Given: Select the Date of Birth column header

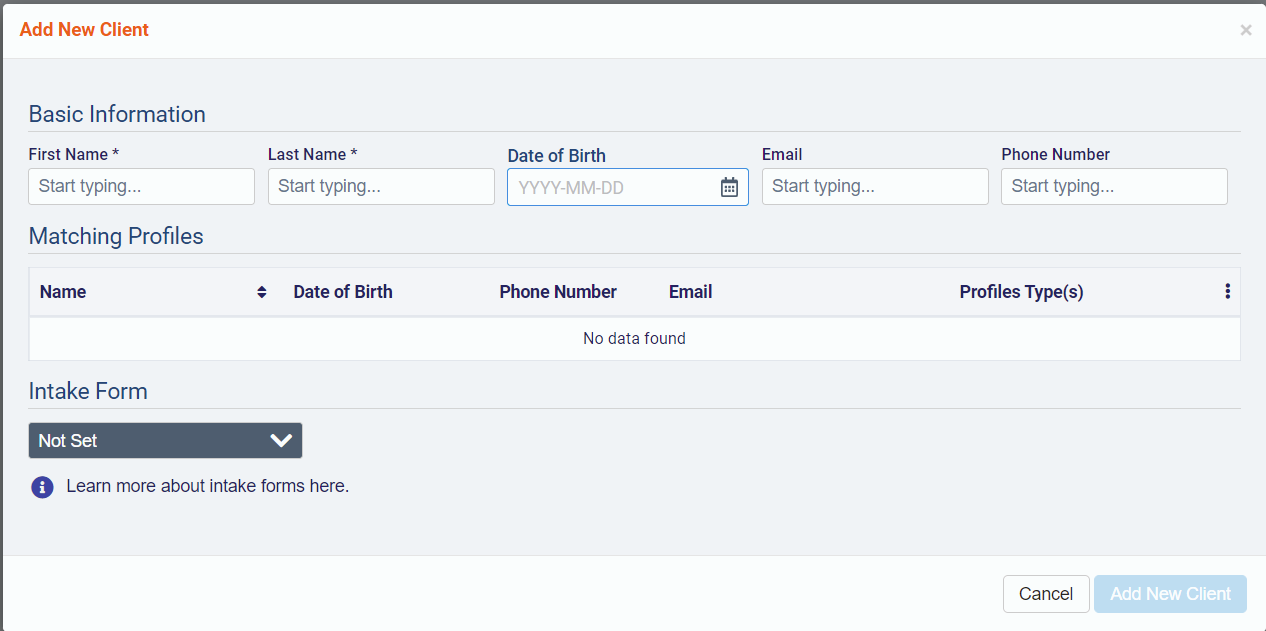Looking at the screenshot, I should tap(343, 292).
